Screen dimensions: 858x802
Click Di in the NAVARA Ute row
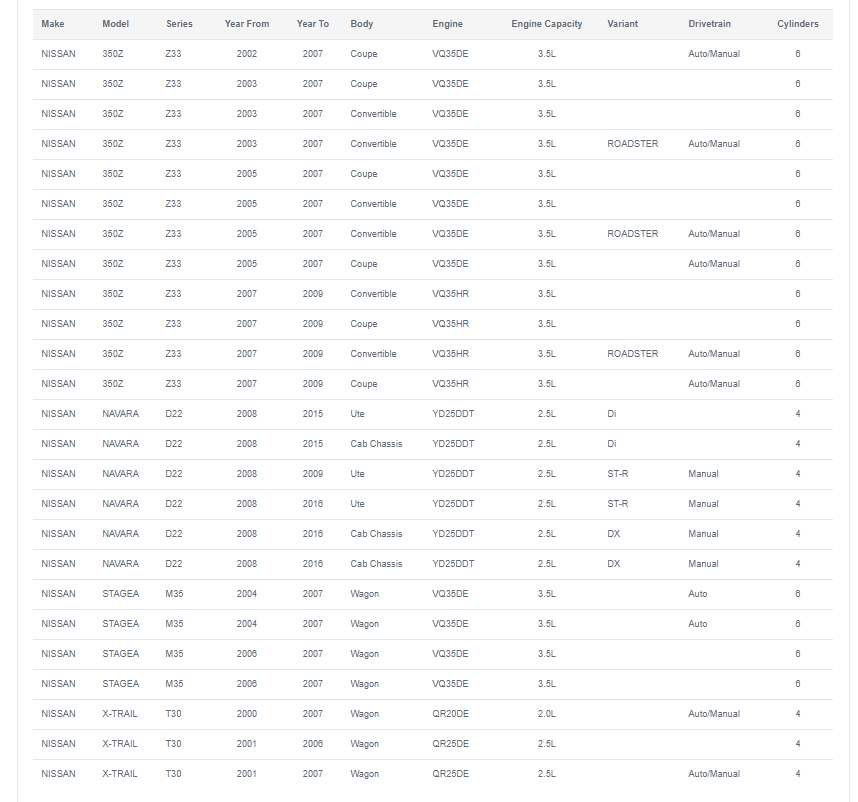611,414
